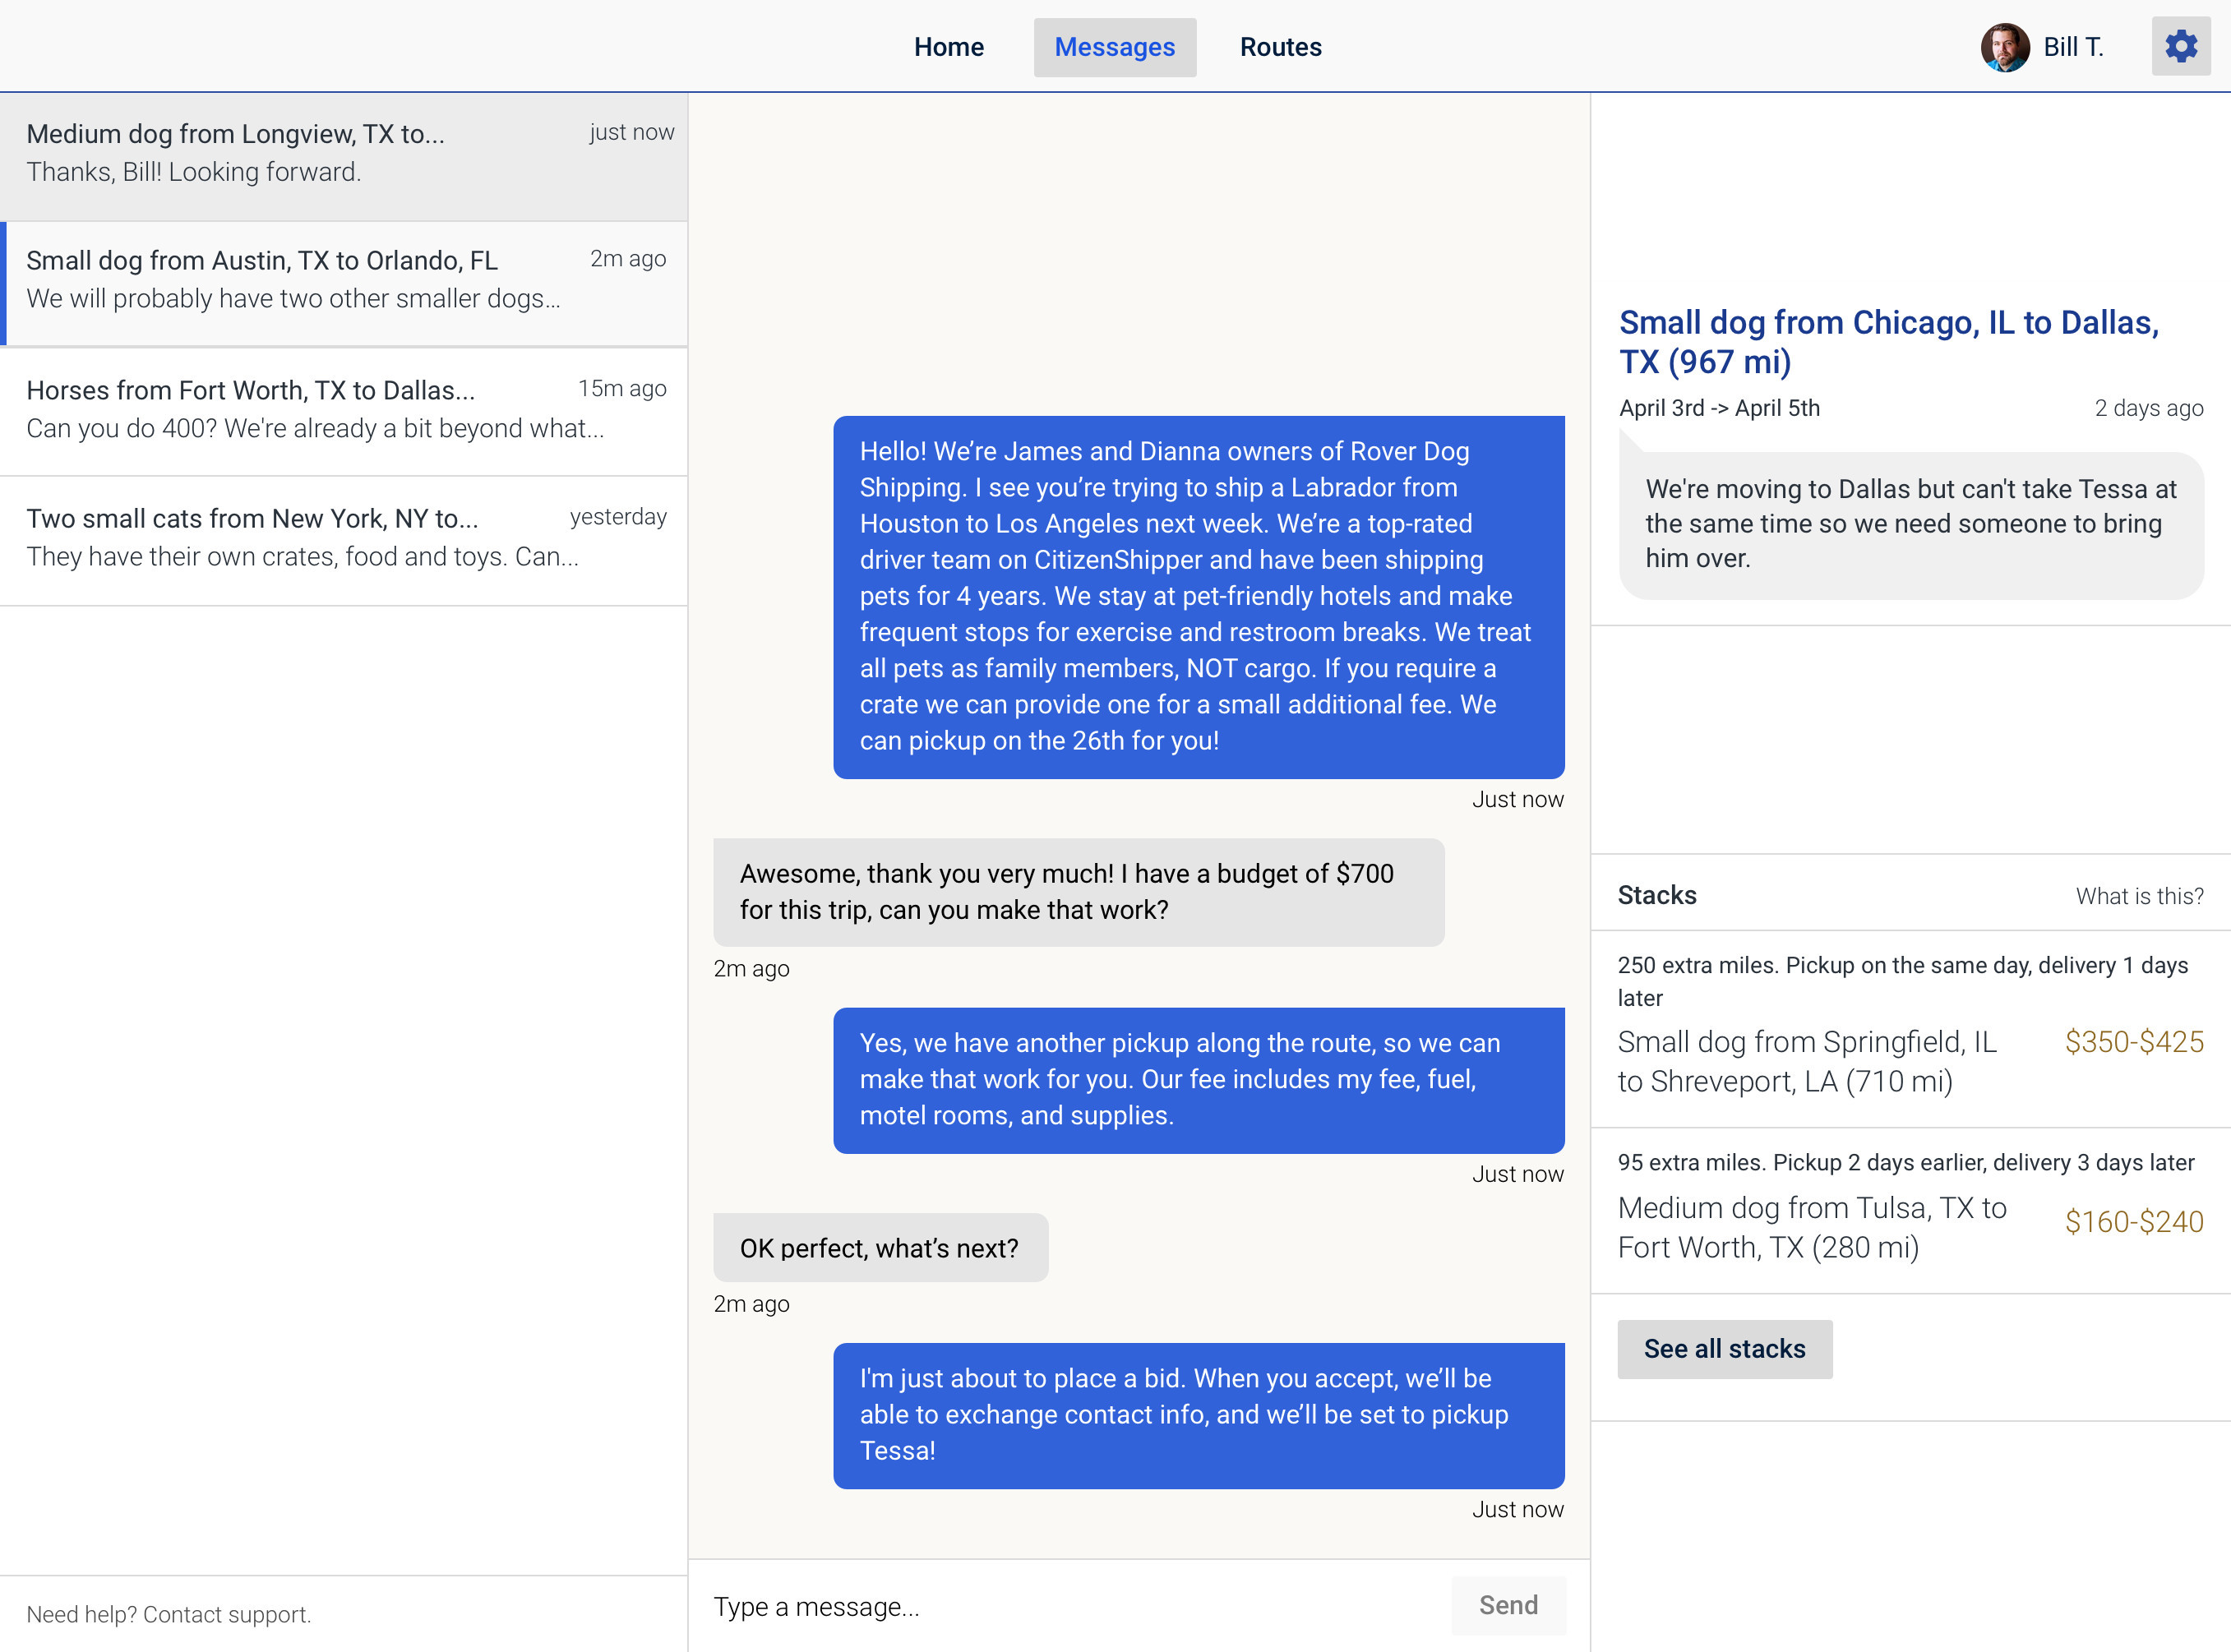Click the Bill T. username
The height and width of the screenshot is (1652, 2231).
tap(2073, 47)
